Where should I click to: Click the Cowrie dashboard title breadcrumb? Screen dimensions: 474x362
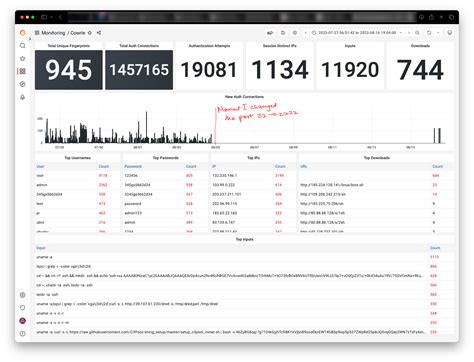[78, 33]
